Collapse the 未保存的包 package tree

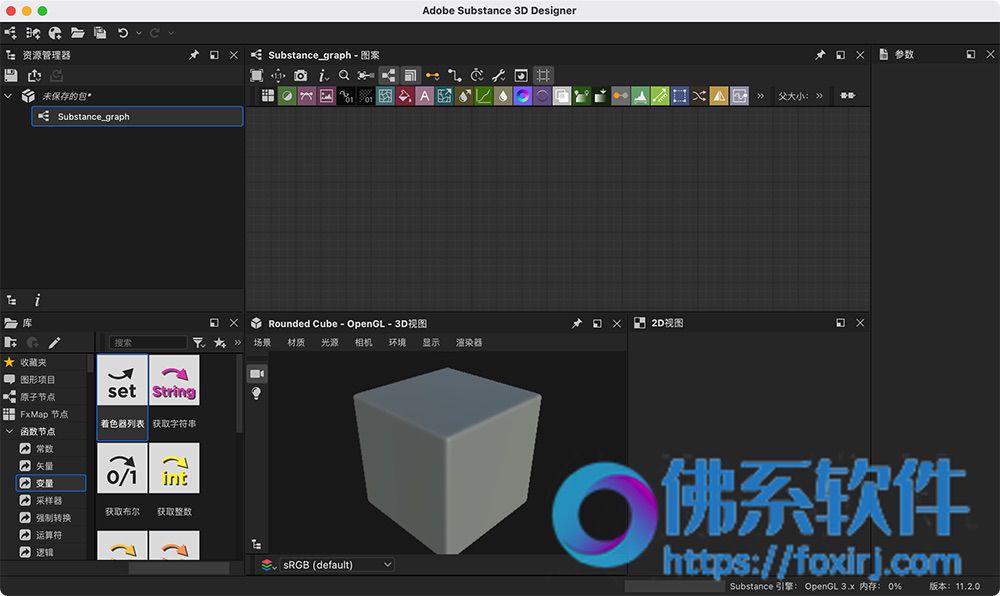pyautogui.click(x=8, y=96)
